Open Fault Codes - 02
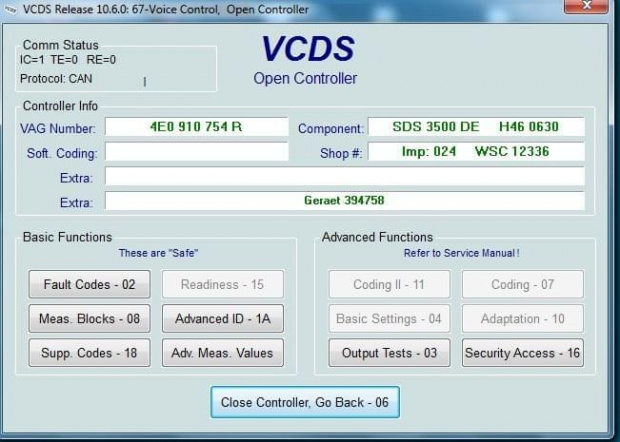 tap(89, 284)
